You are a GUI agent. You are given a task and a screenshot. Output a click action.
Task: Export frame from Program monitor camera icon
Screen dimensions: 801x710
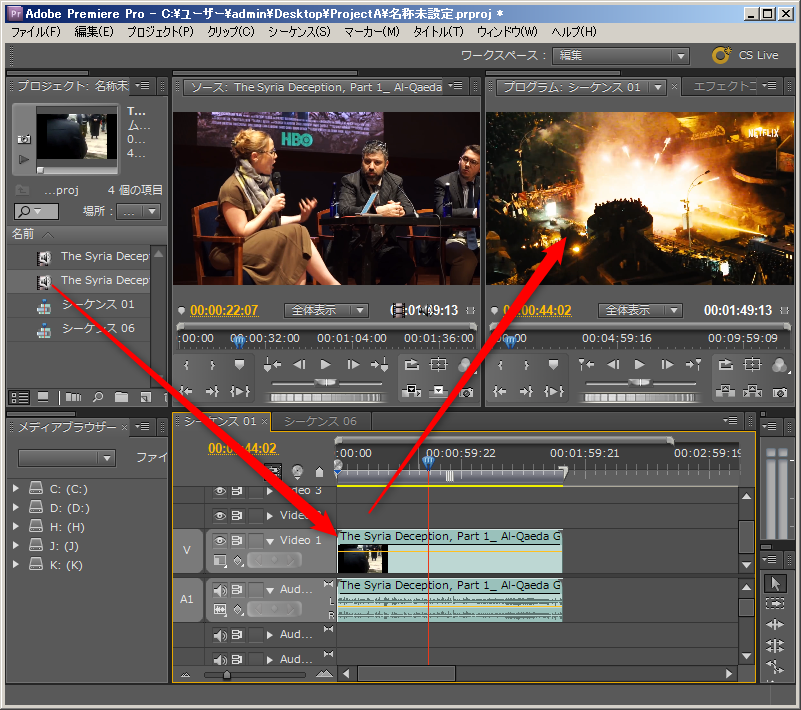point(780,392)
